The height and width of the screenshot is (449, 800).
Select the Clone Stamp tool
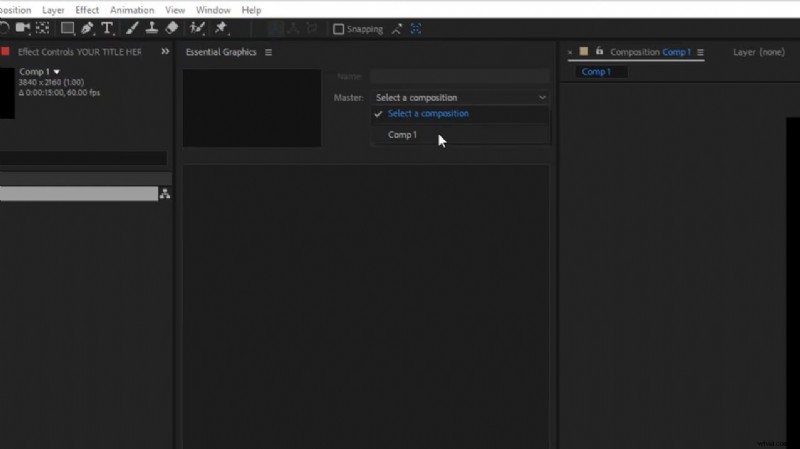152,29
